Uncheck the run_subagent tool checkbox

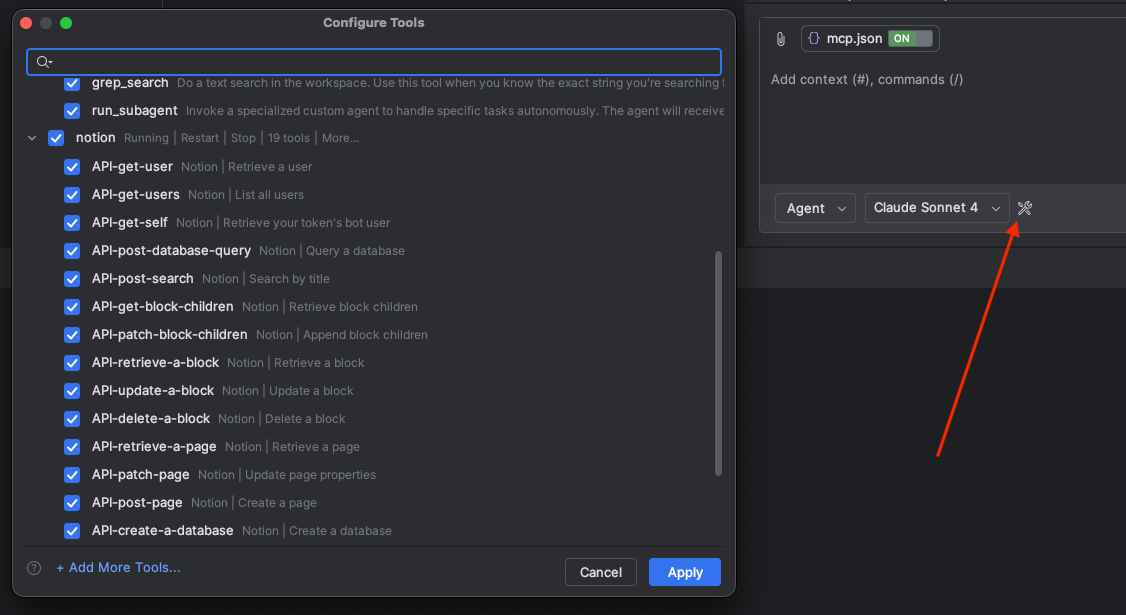point(72,111)
